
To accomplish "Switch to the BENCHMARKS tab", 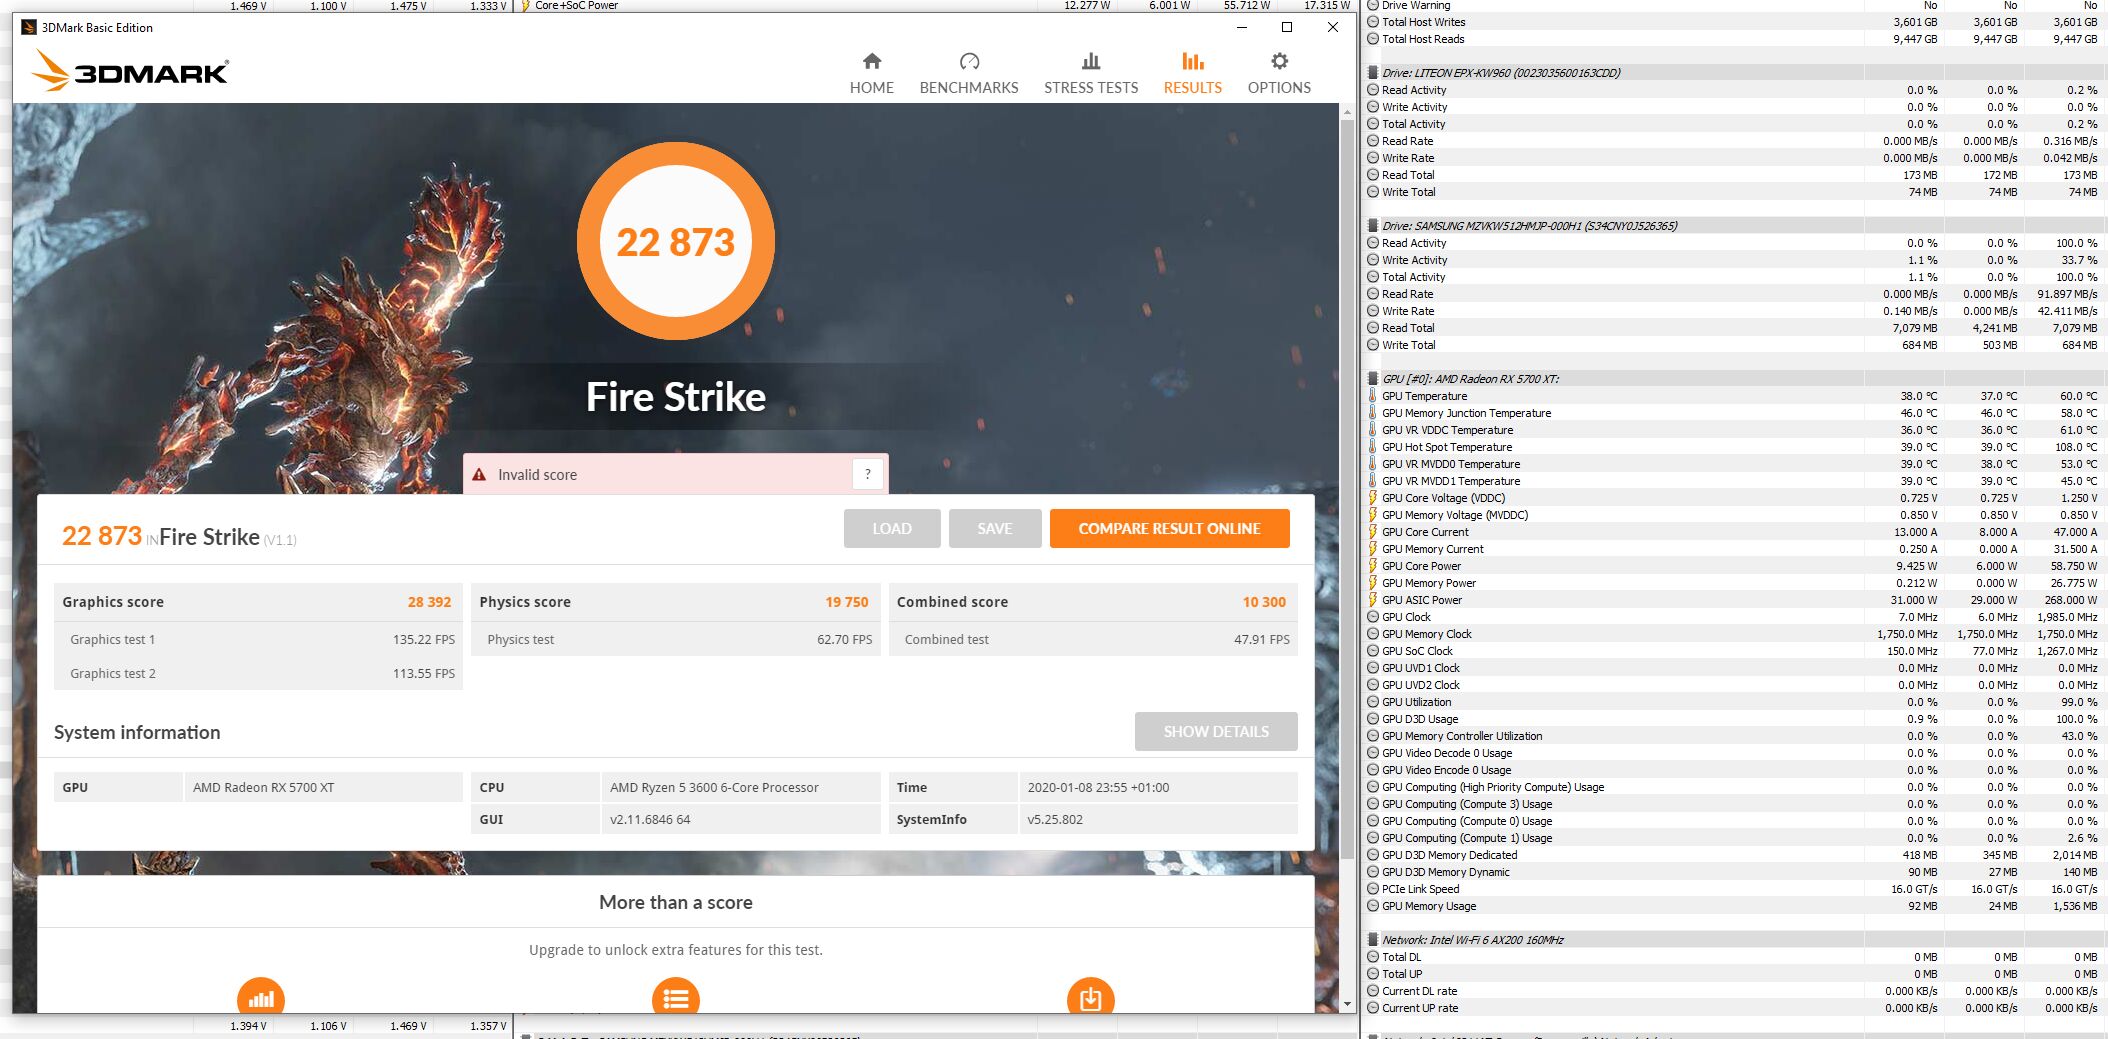I will (x=968, y=74).
